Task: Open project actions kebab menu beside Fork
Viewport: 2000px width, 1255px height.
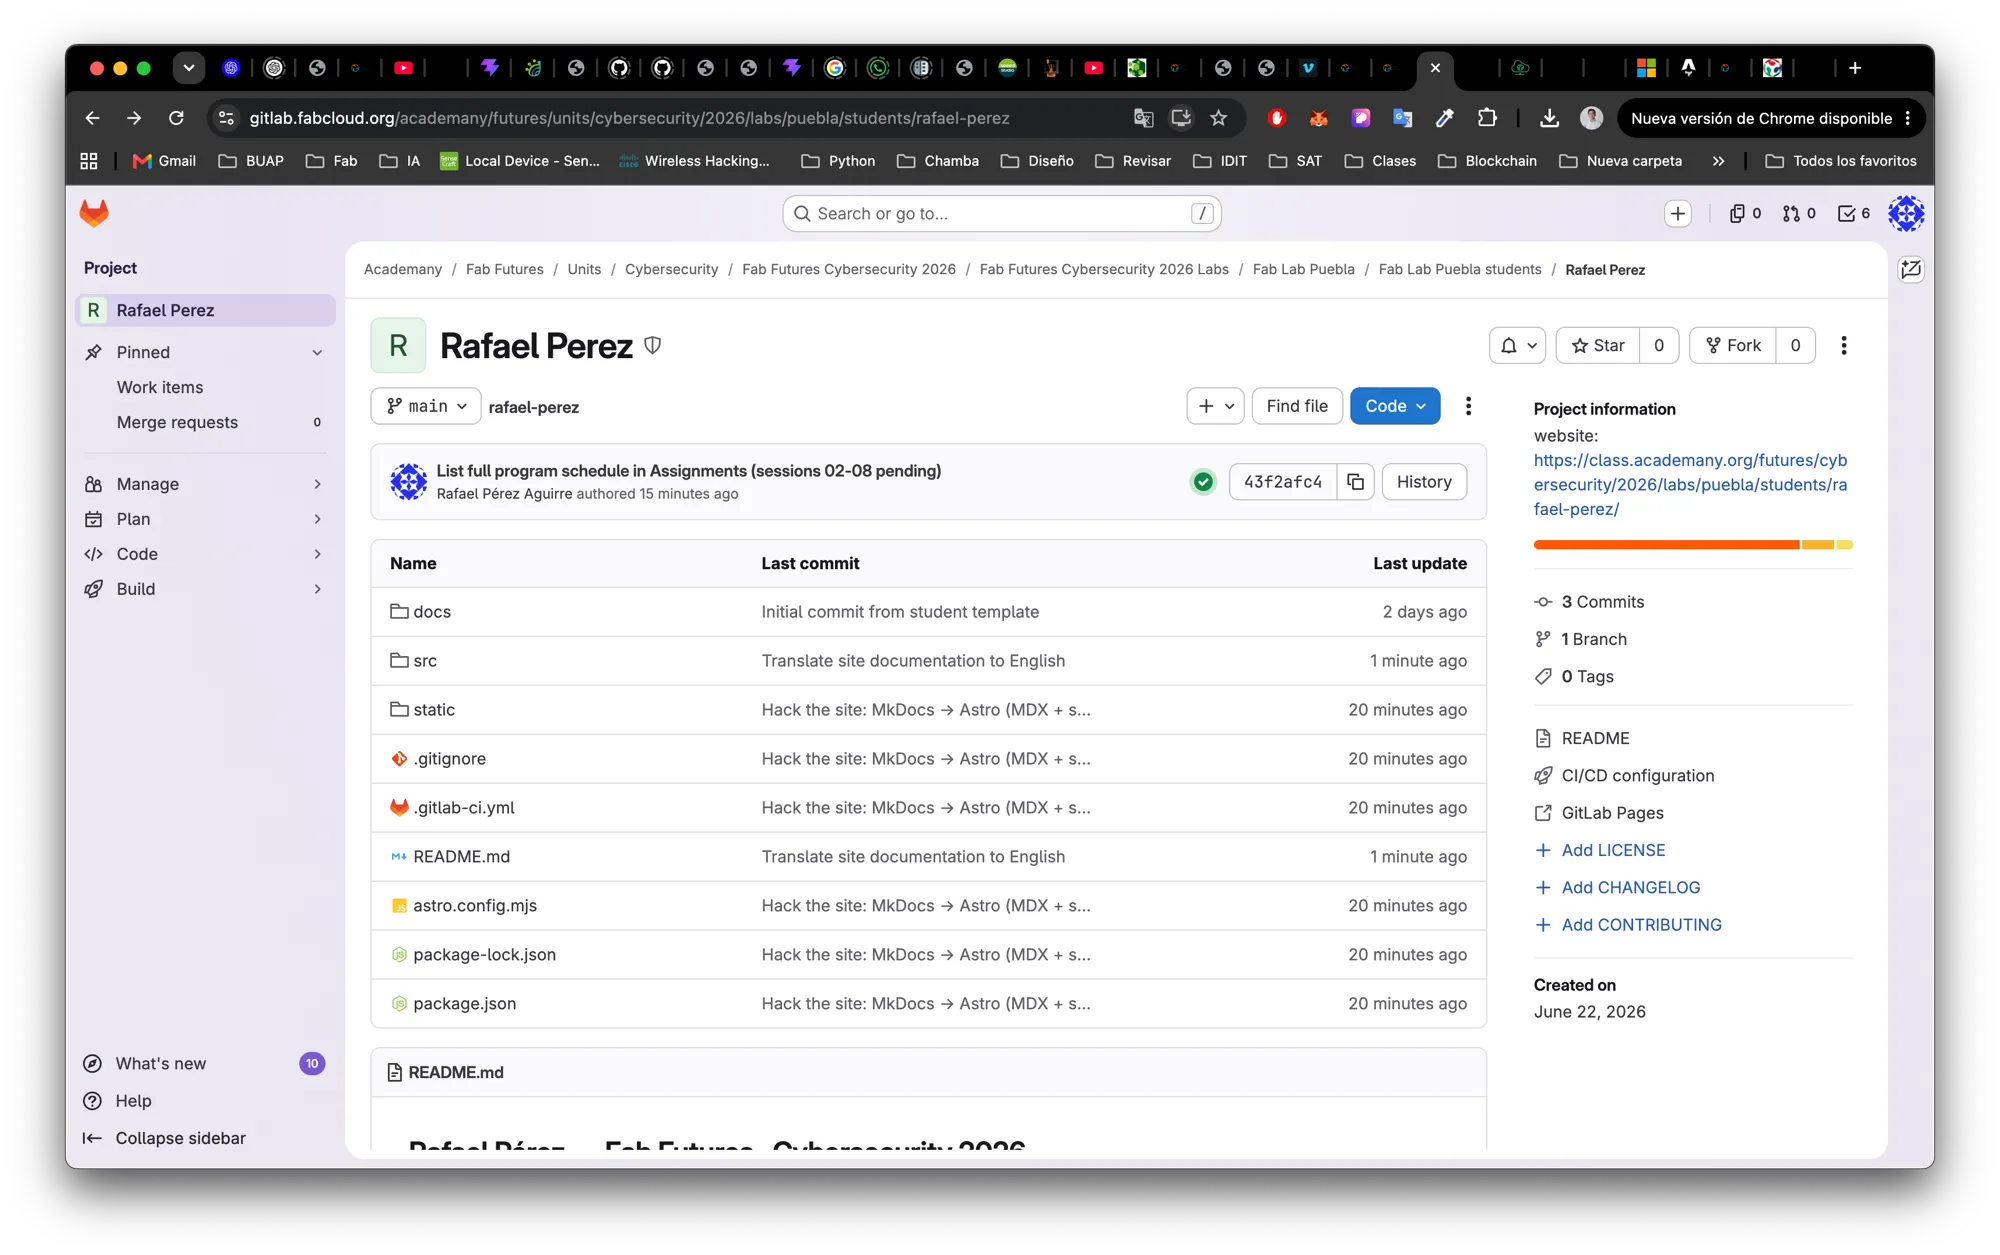Action: (x=1844, y=345)
